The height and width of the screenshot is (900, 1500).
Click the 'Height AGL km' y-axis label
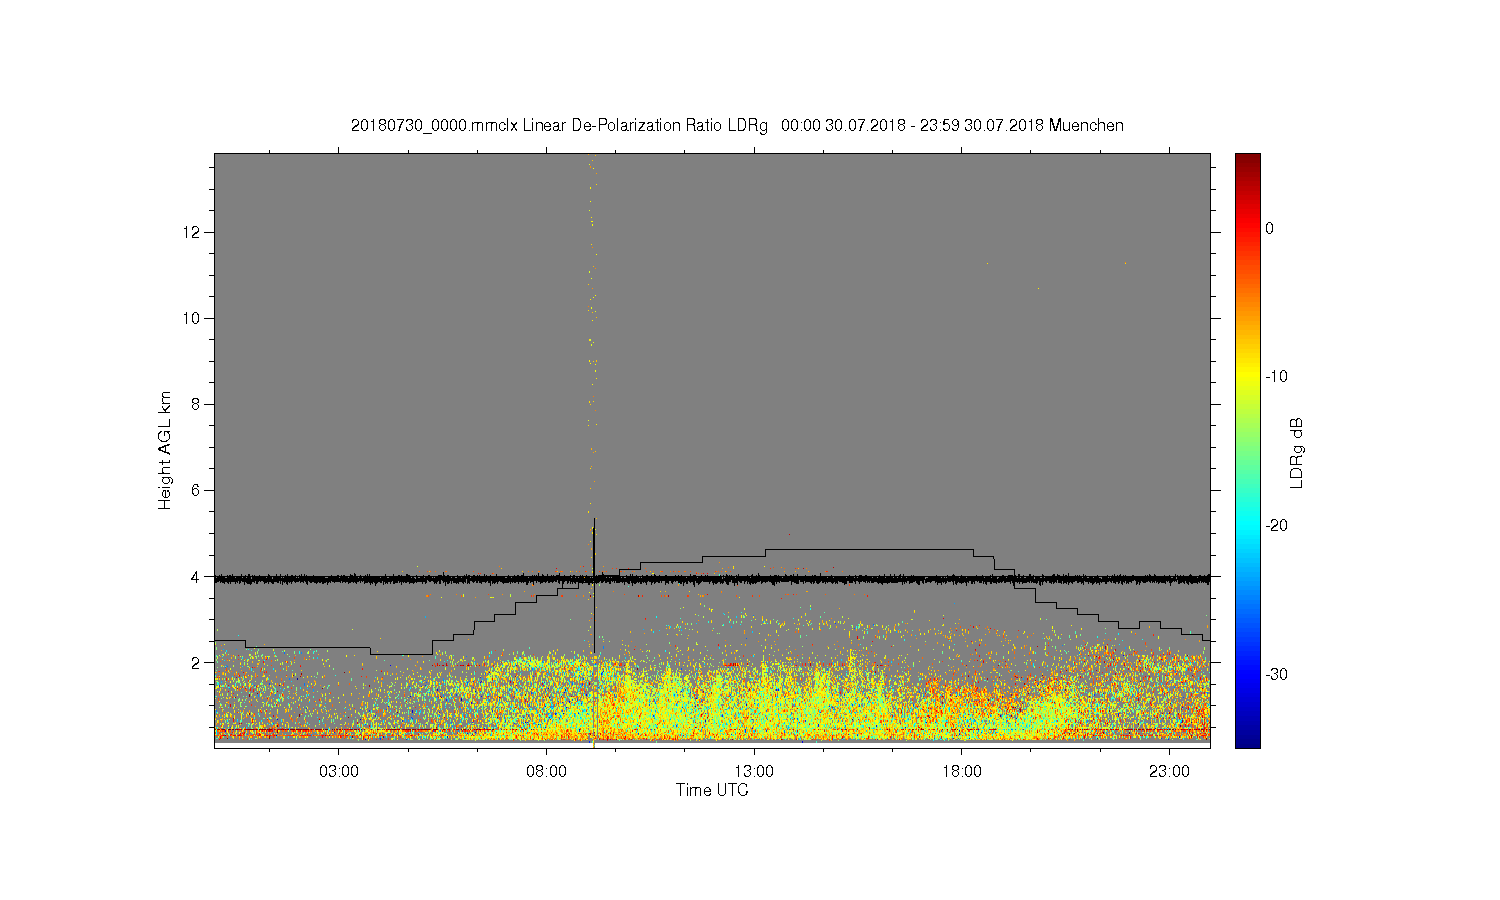[165, 450]
